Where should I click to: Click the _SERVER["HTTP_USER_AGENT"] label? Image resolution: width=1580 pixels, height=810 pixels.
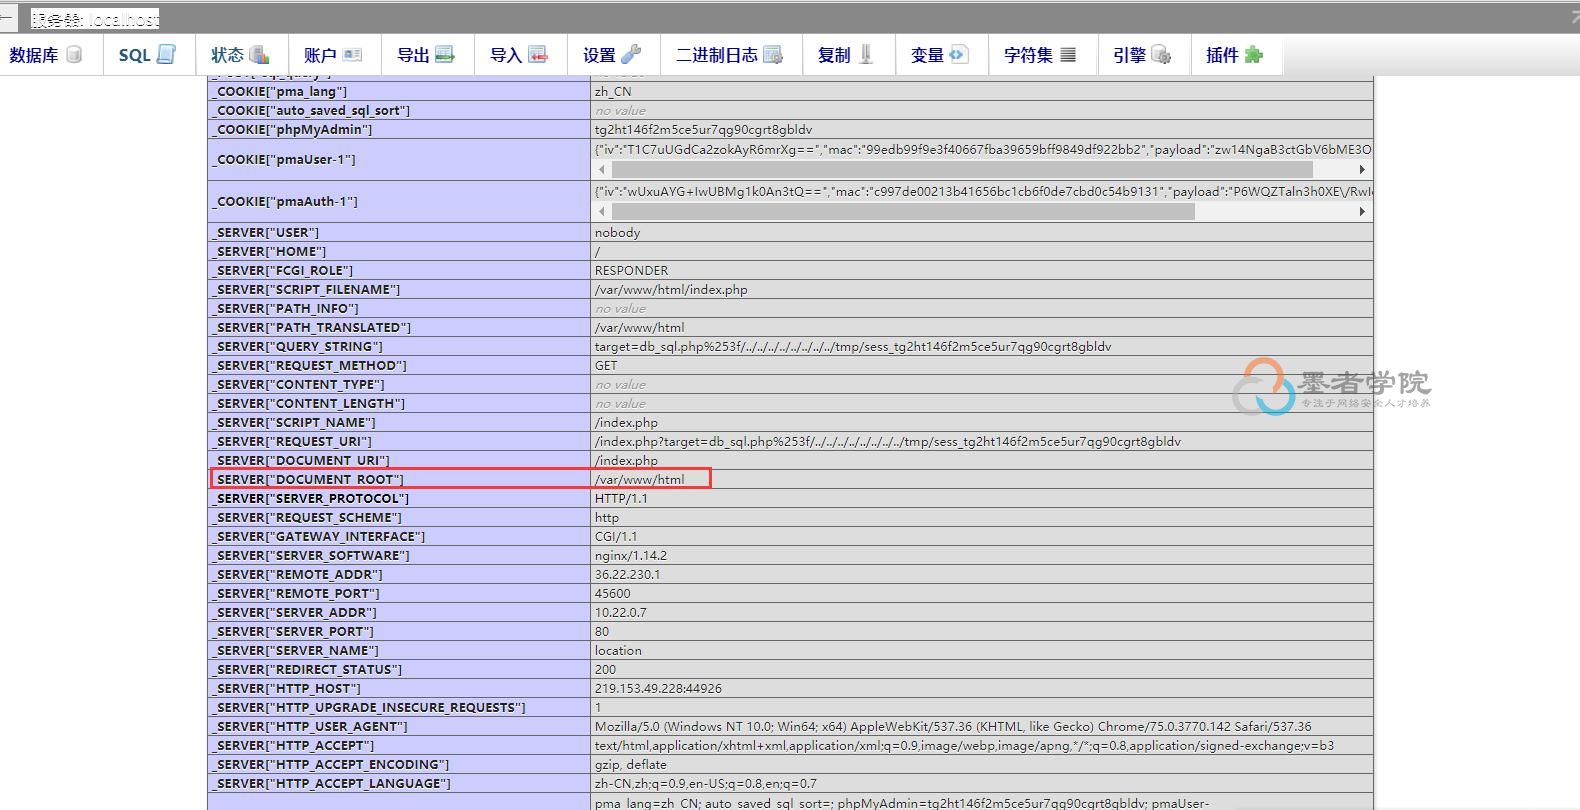[x=310, y=726]
